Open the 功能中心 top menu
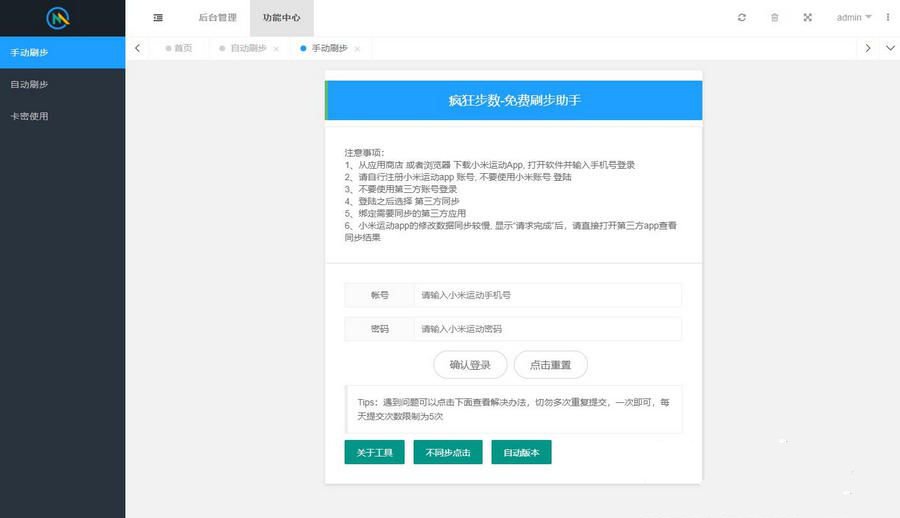 click(282, 18)
